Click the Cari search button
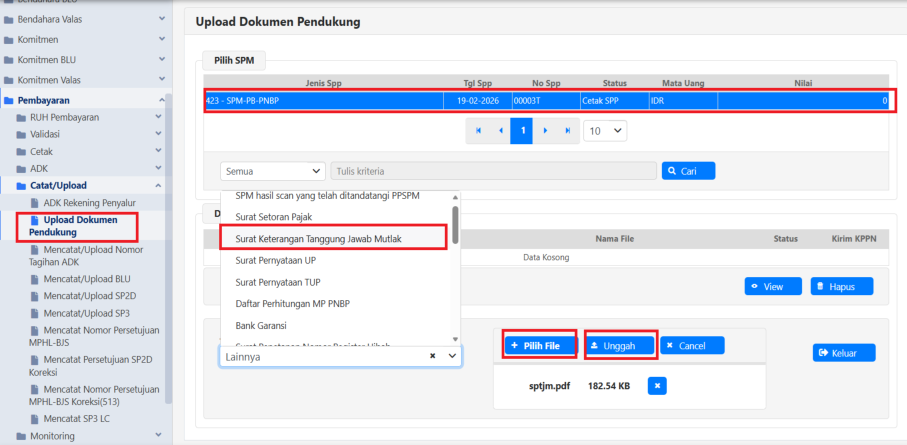This screenshot has height=445, width=907. click(x=688, y=172)
